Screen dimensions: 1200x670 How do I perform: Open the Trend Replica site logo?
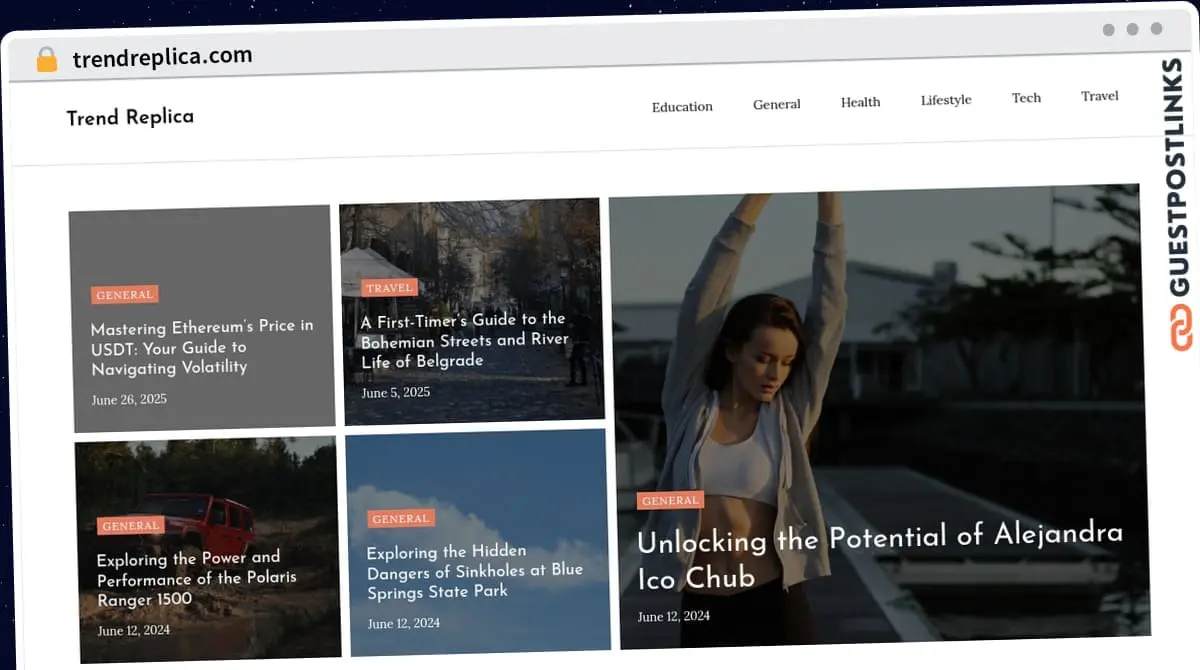tap(130, 117)
